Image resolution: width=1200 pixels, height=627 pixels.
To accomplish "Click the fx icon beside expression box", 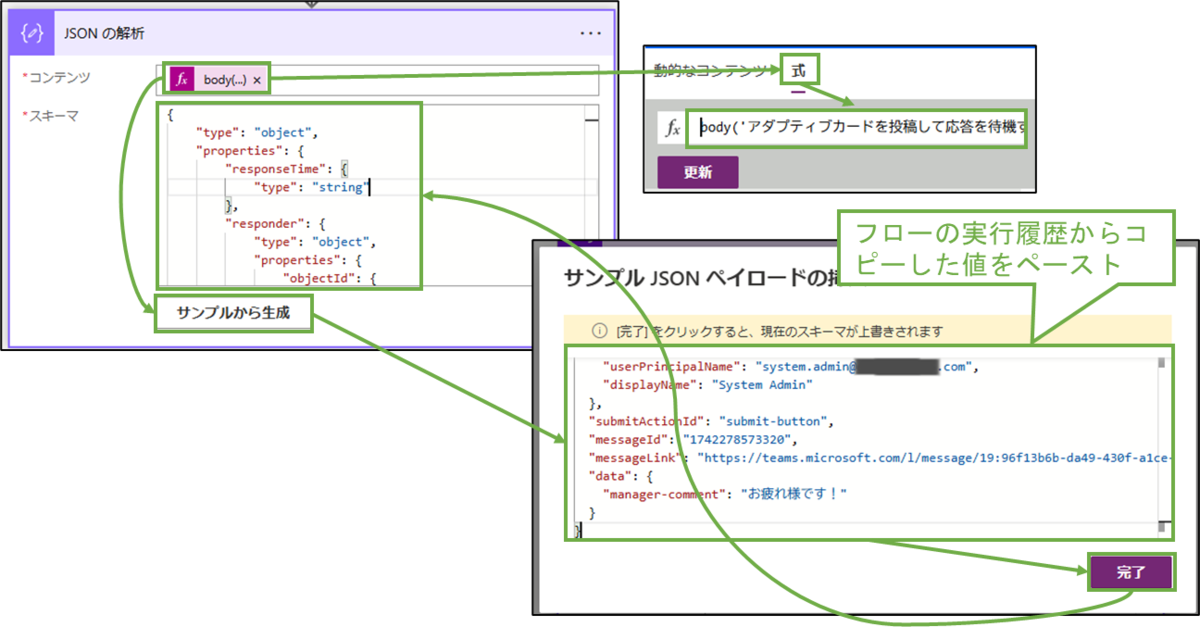I will (x=673, y=128).
